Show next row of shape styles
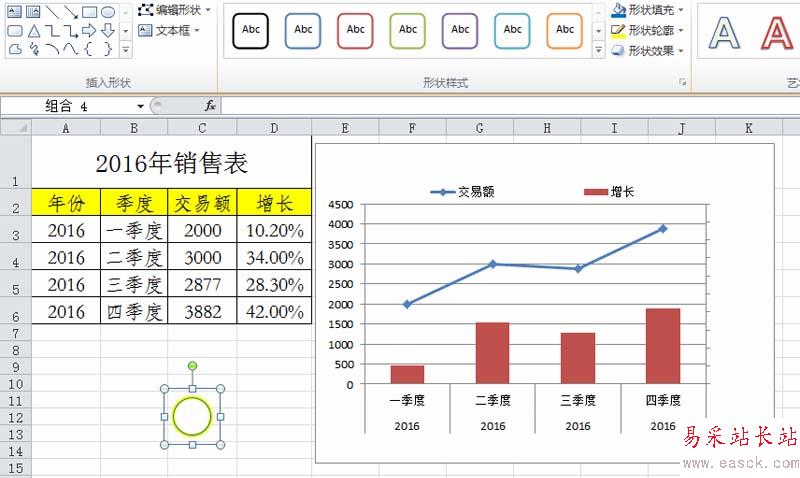Image resolution: width=800 pixels, height=478 pixels. pyautogui.click(x=598, y=31)
